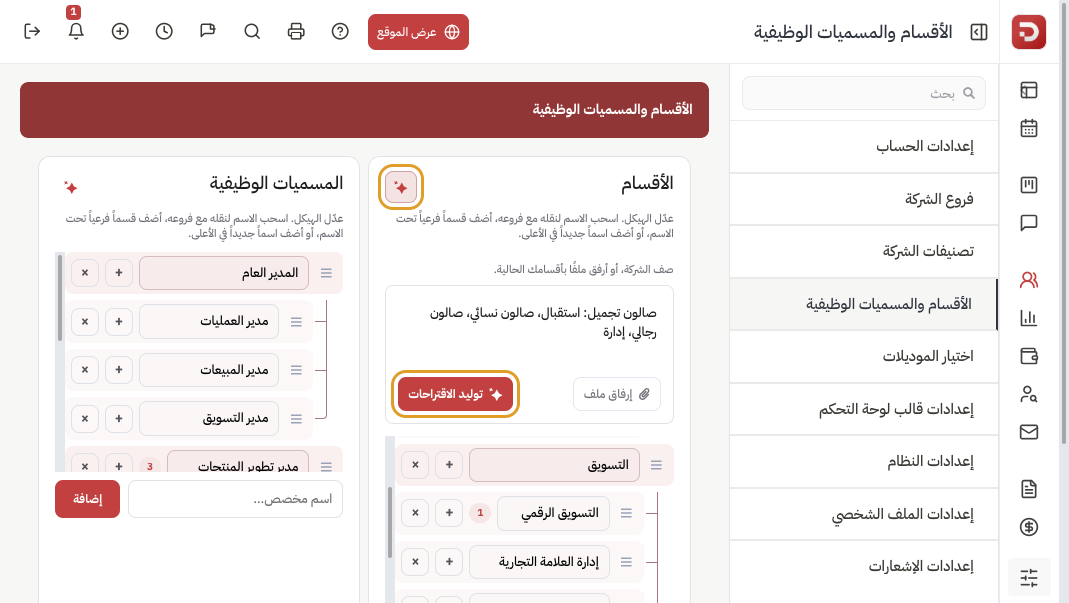Screen dimensions: 1069x603
Task: Open إعدادات قالب لوحة التحكم menu item
Action: 864,409
